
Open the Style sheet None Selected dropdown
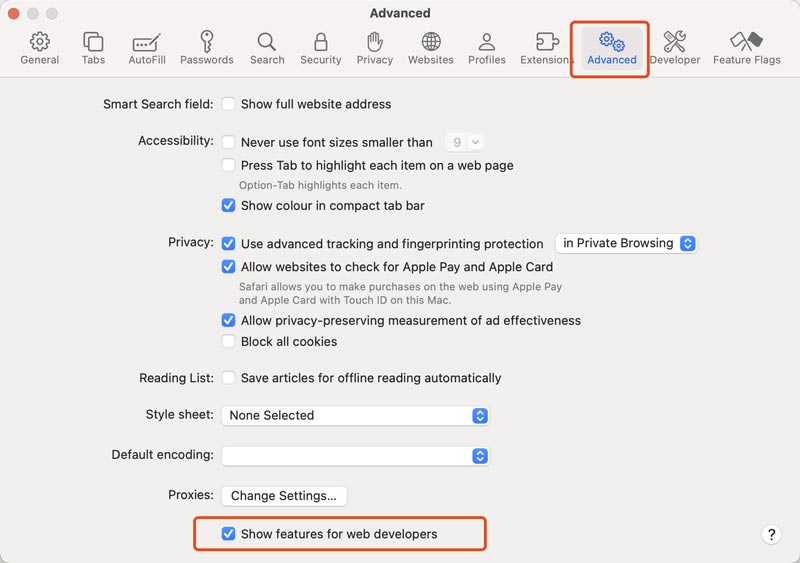(355, 415)
